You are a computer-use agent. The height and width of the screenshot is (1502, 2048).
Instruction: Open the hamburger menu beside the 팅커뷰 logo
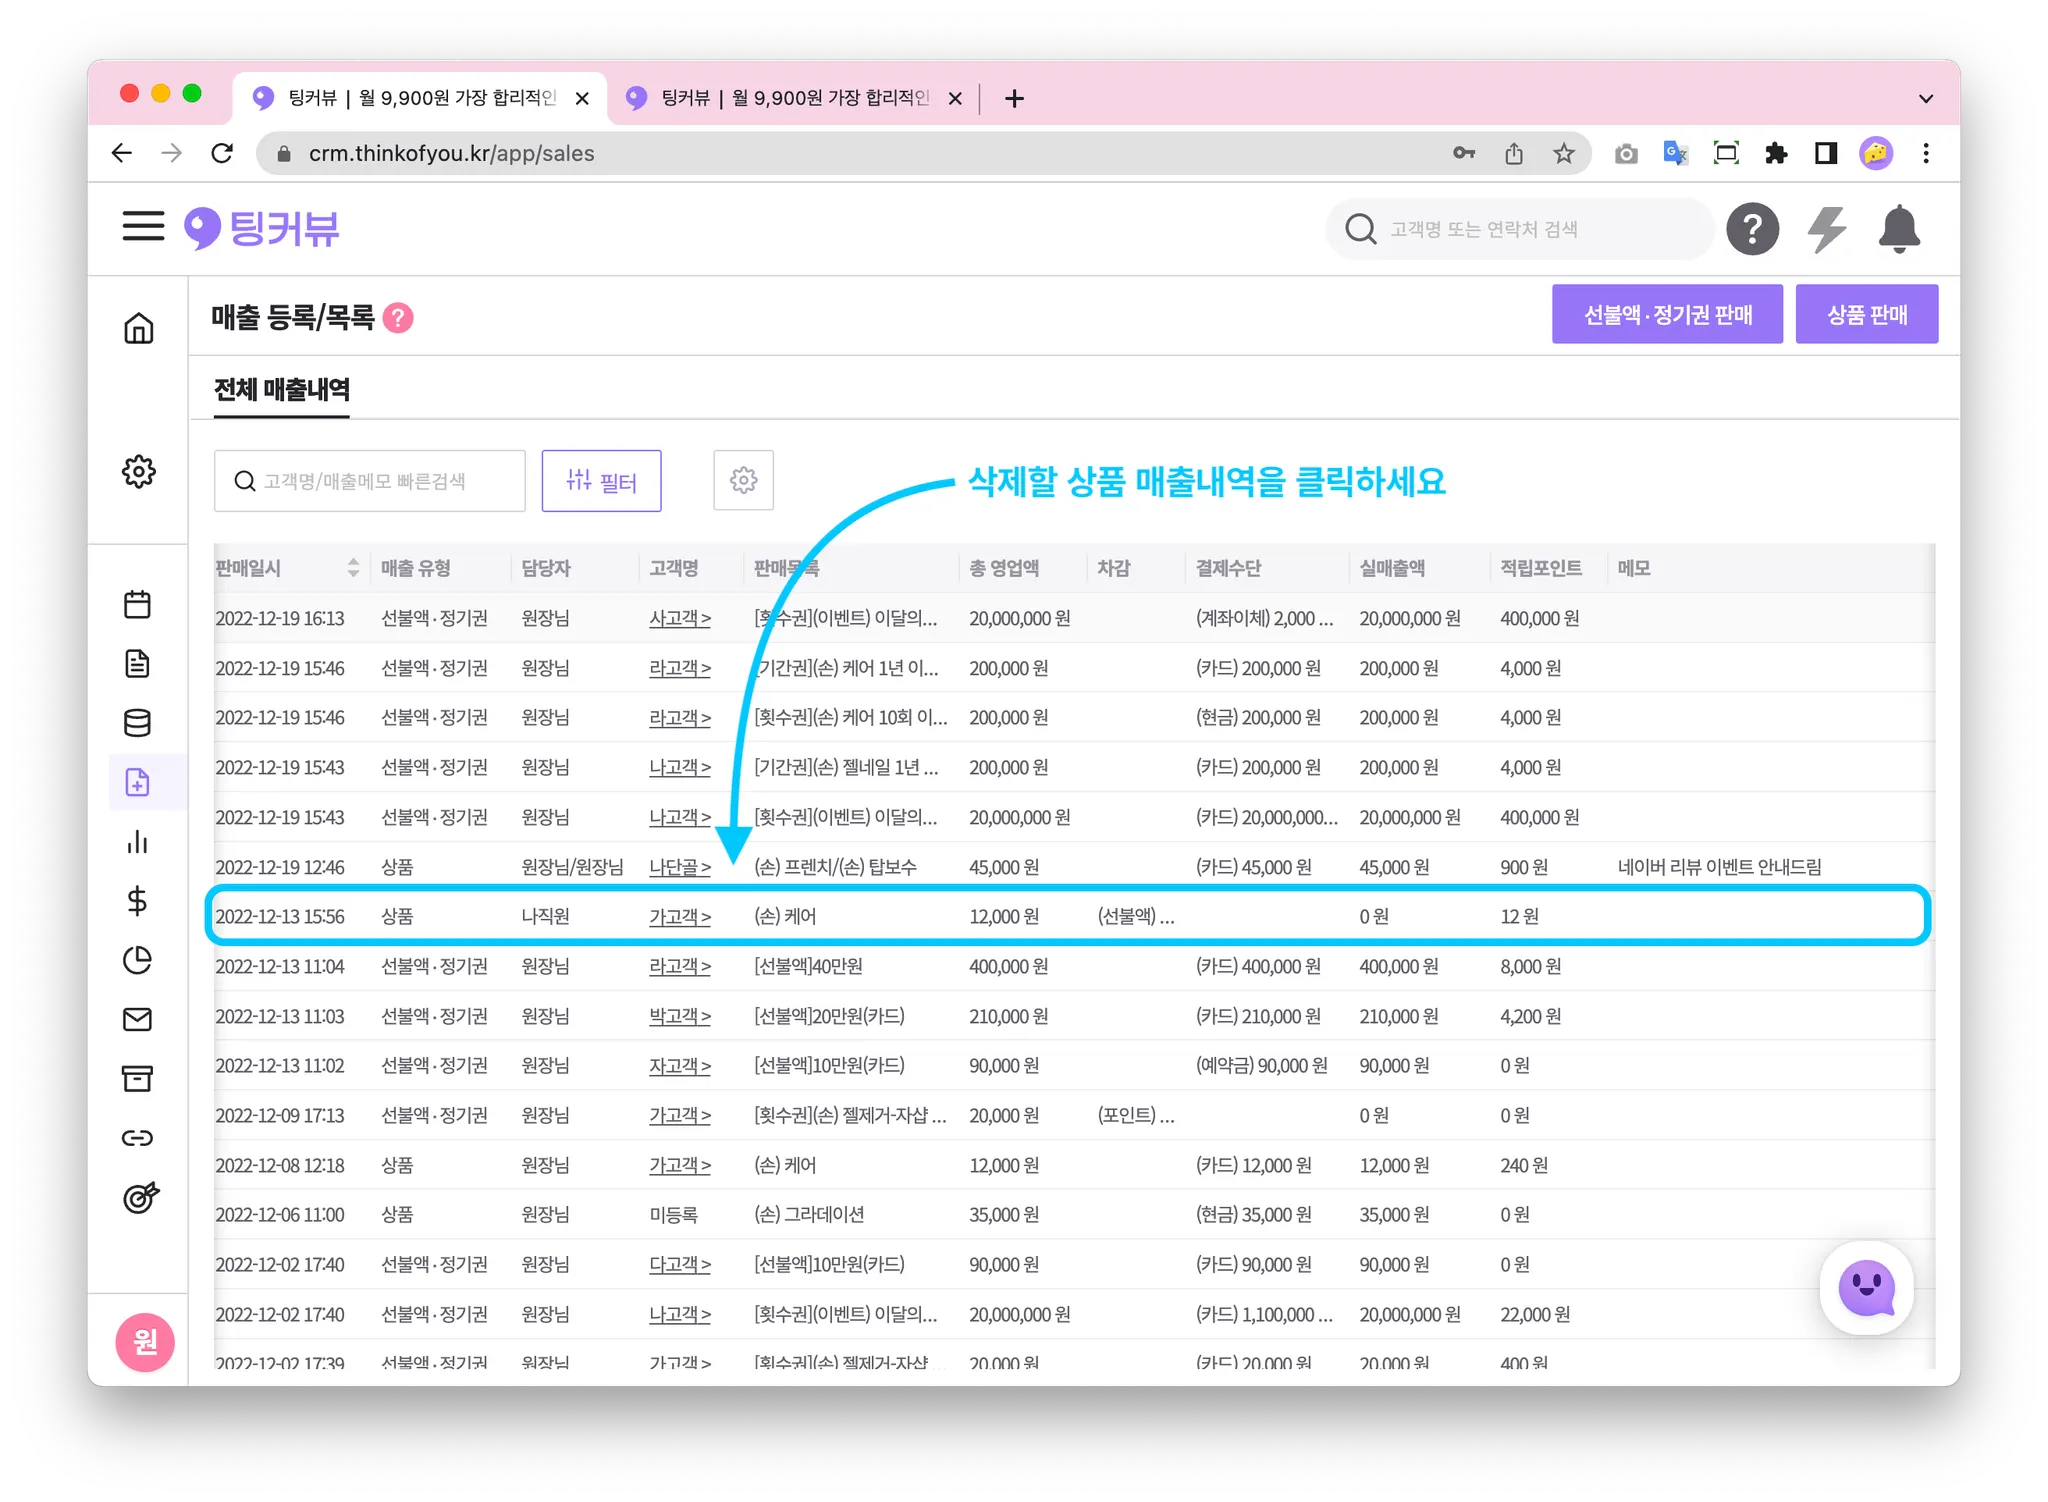(x=143, y=226)
